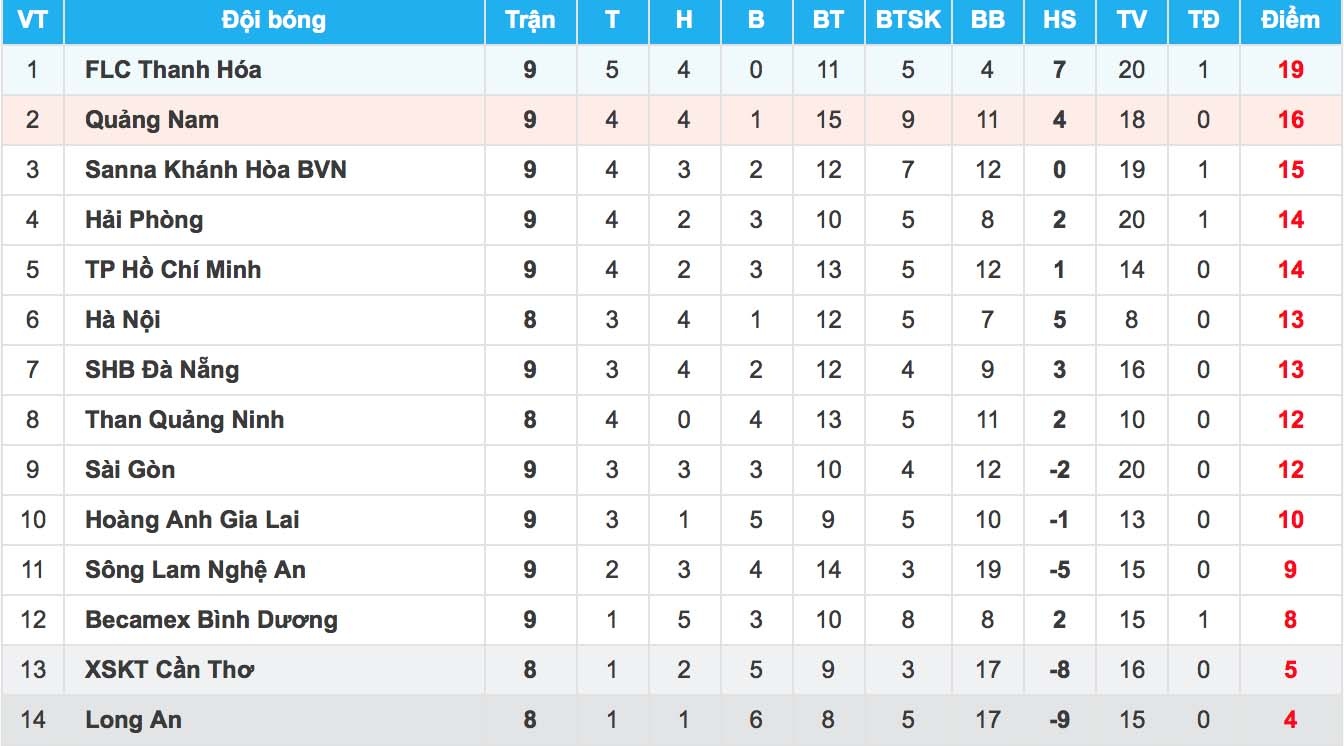Click the Sài Gòn team name

click(x=130, y=470)
